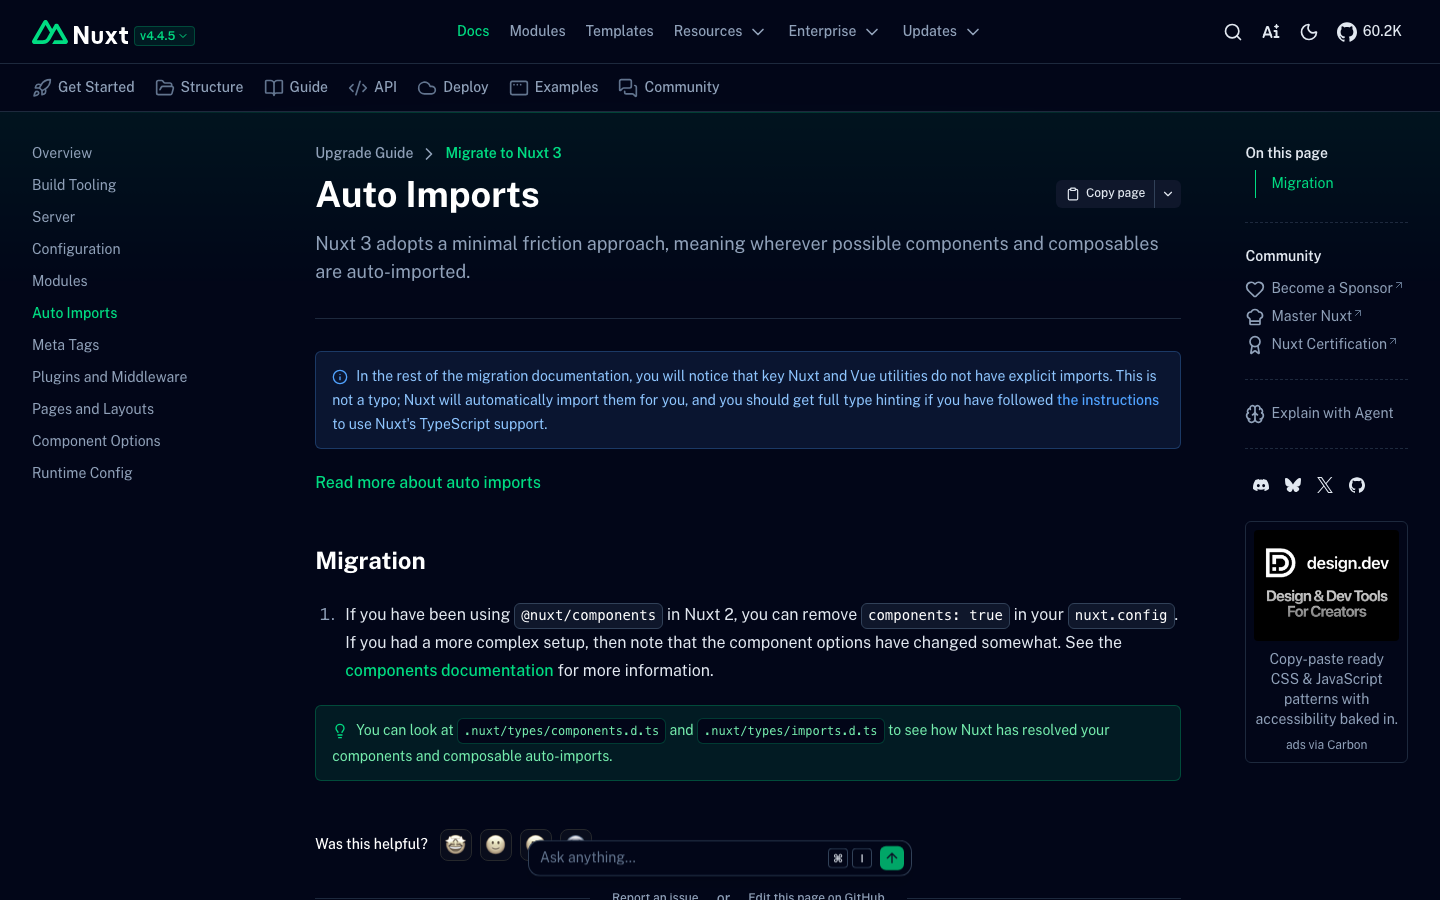Expand the Enterprise dropdown
The height and width of the screenshot is (900, 1440).
pos(833,31)
